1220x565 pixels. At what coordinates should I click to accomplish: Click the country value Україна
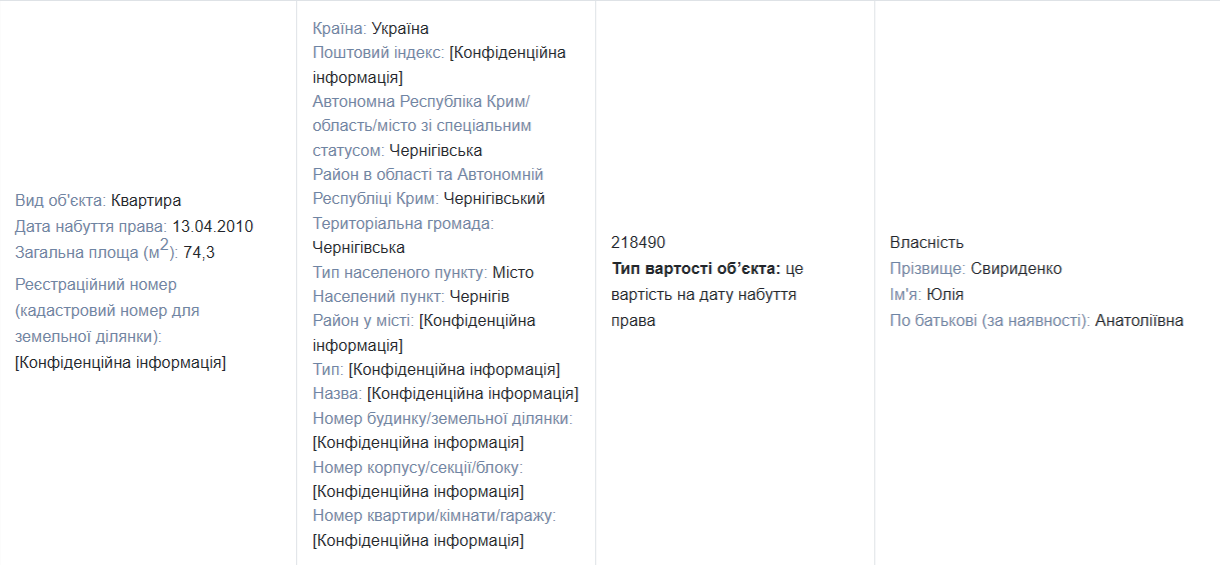(400, 28)
